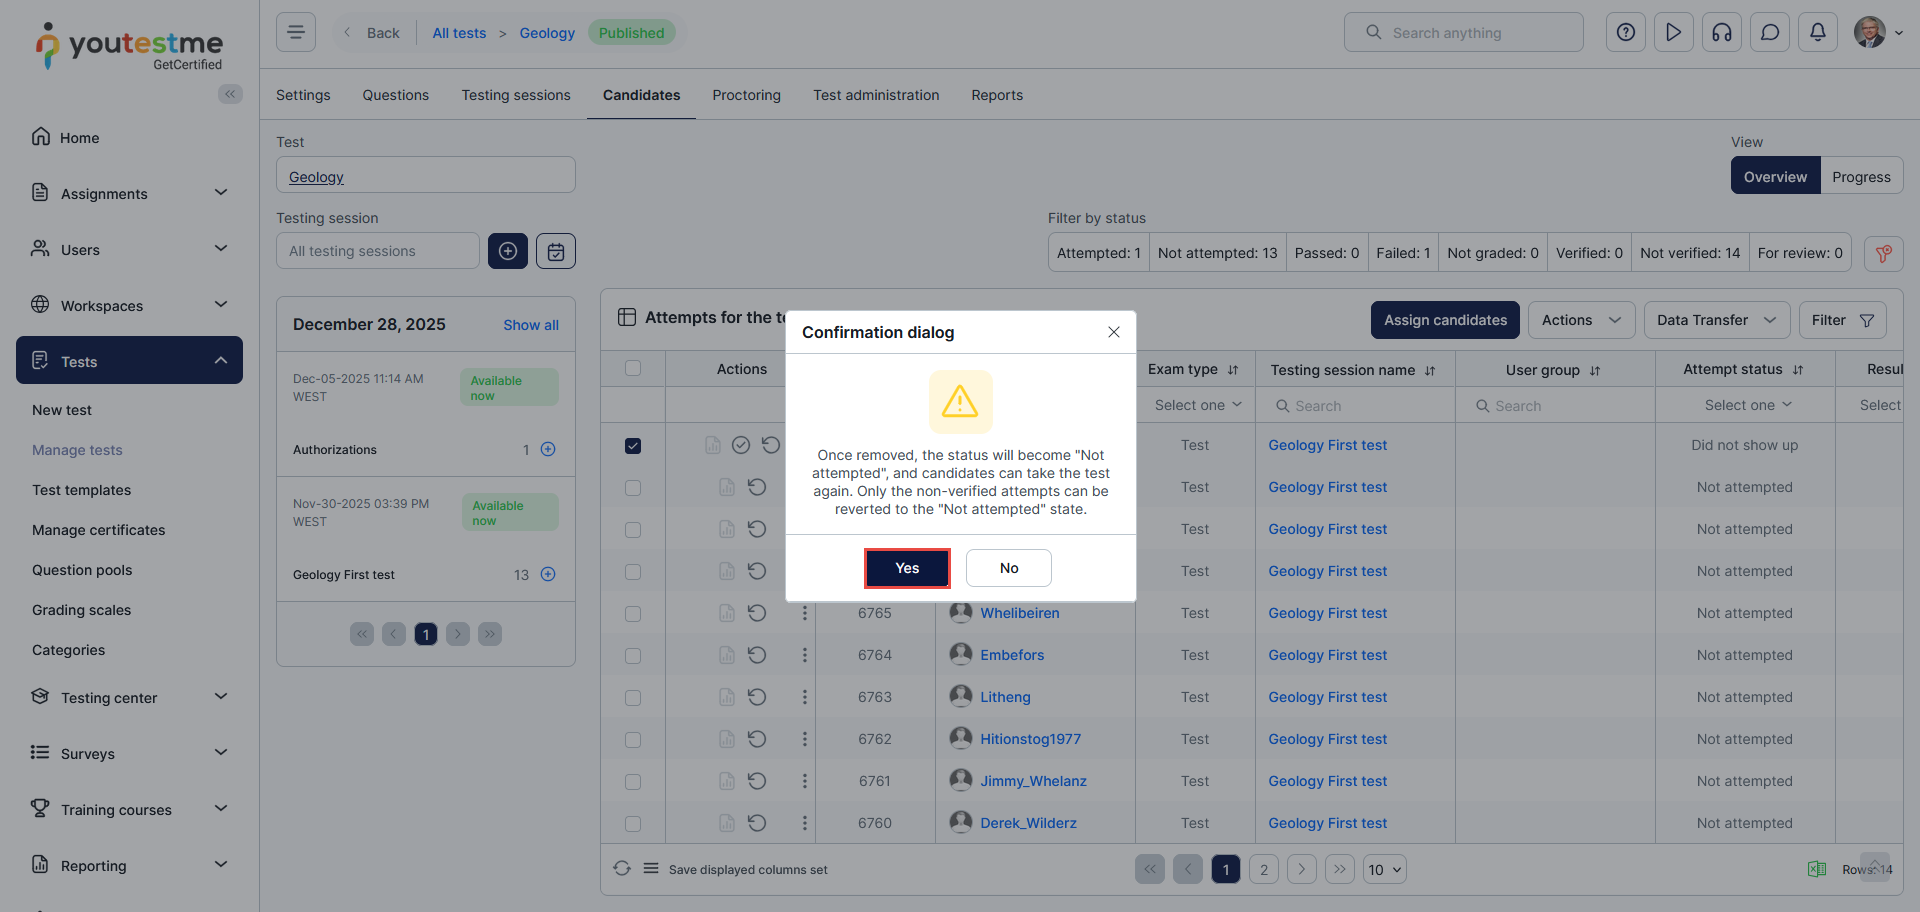
Task: Expand the Actions dropdown
Action: click(x=1580, y=320)
